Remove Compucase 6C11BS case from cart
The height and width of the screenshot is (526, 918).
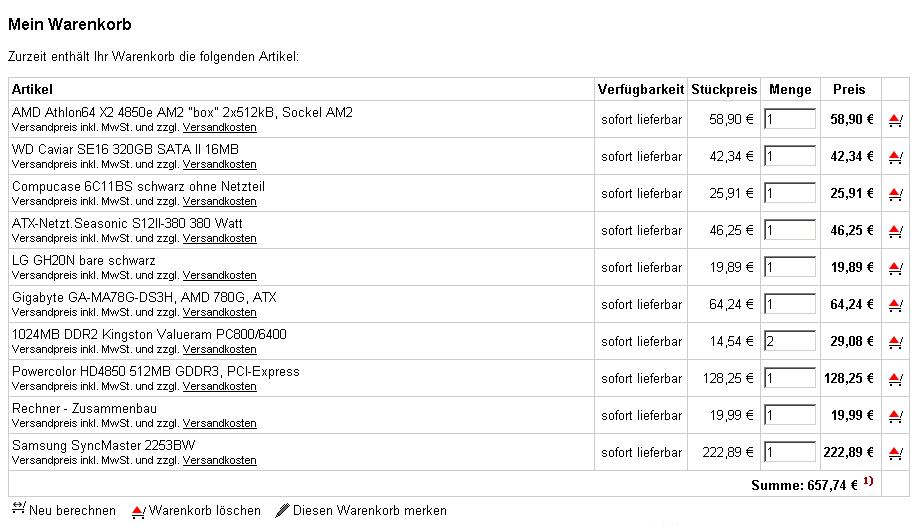(895, 194)
